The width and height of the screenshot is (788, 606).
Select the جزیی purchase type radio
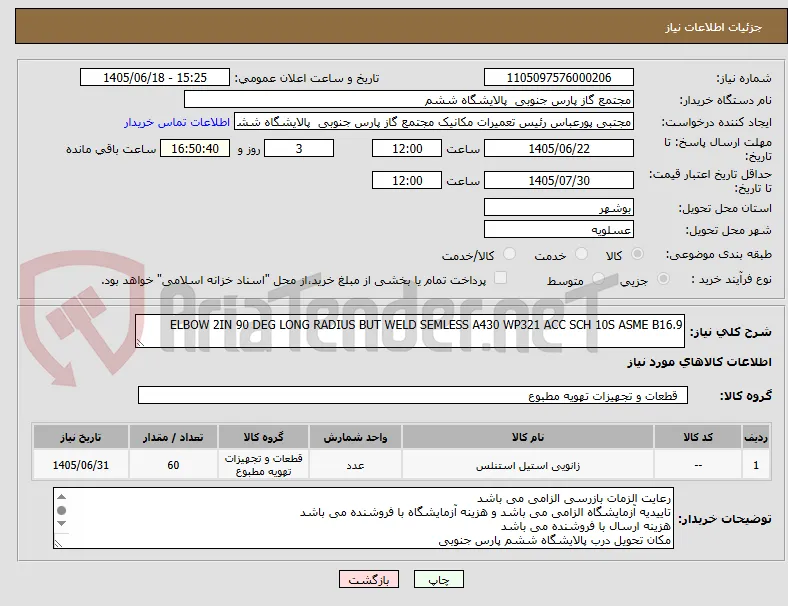point(663,278)
